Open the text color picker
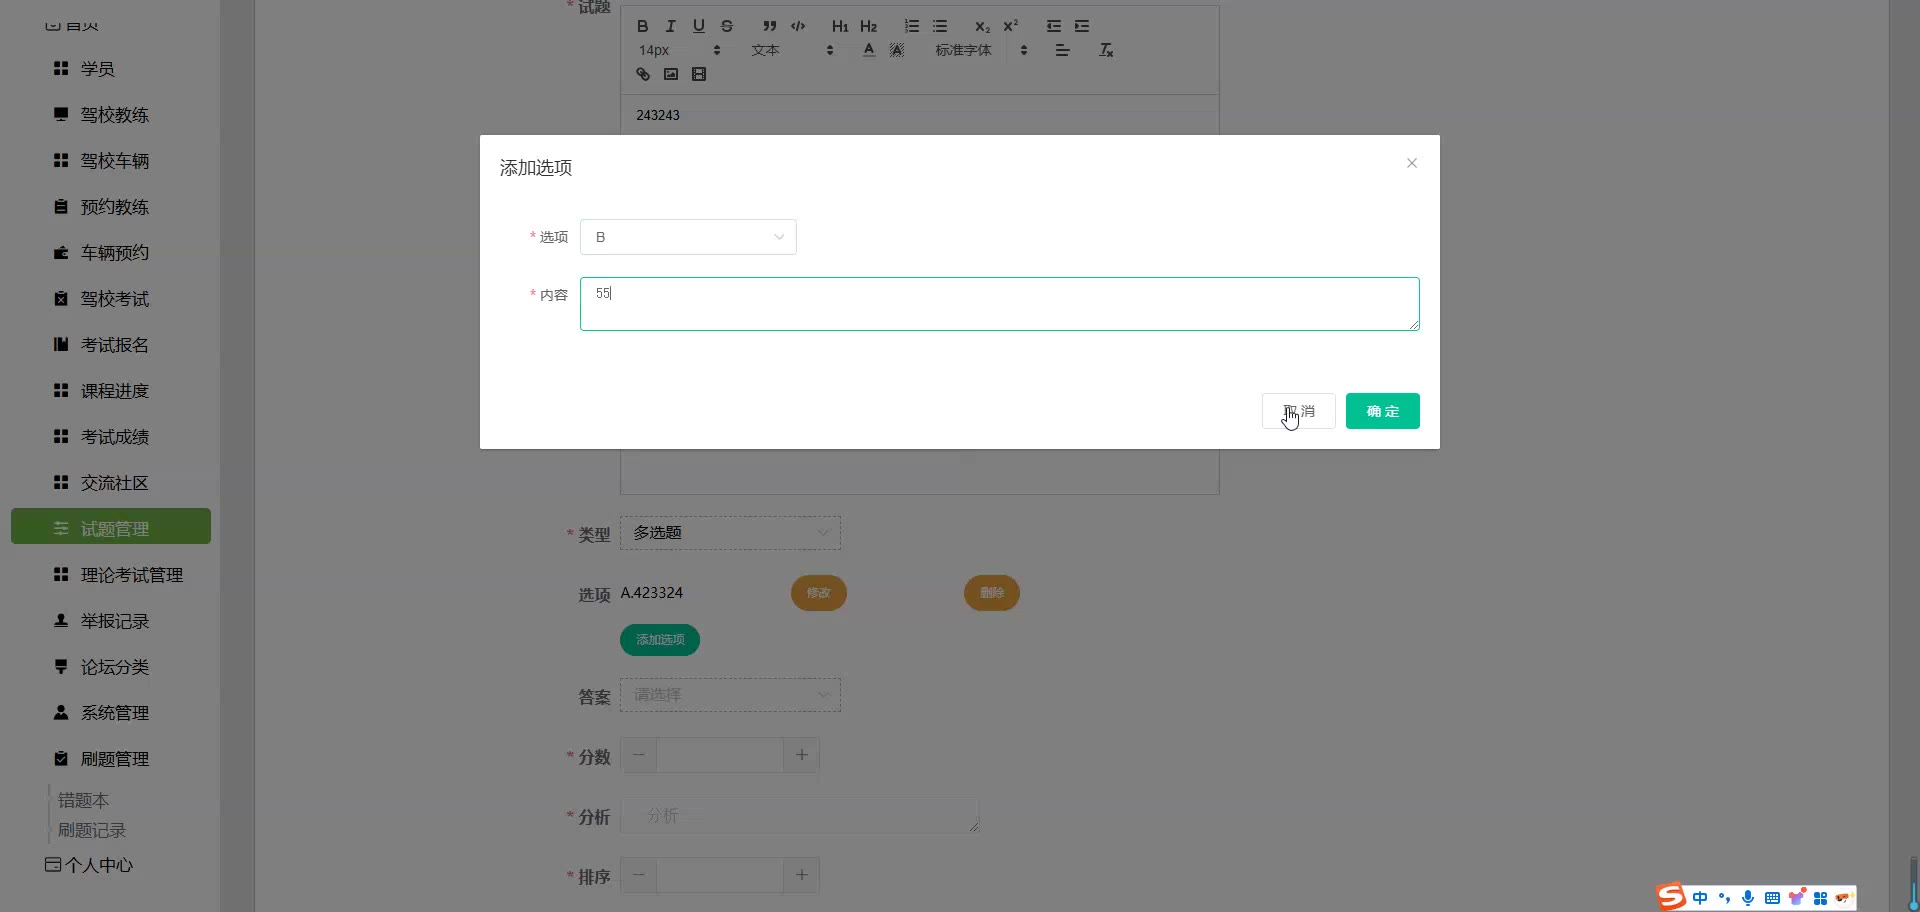Screen dimensions: 1920x912 click(868, 50)
